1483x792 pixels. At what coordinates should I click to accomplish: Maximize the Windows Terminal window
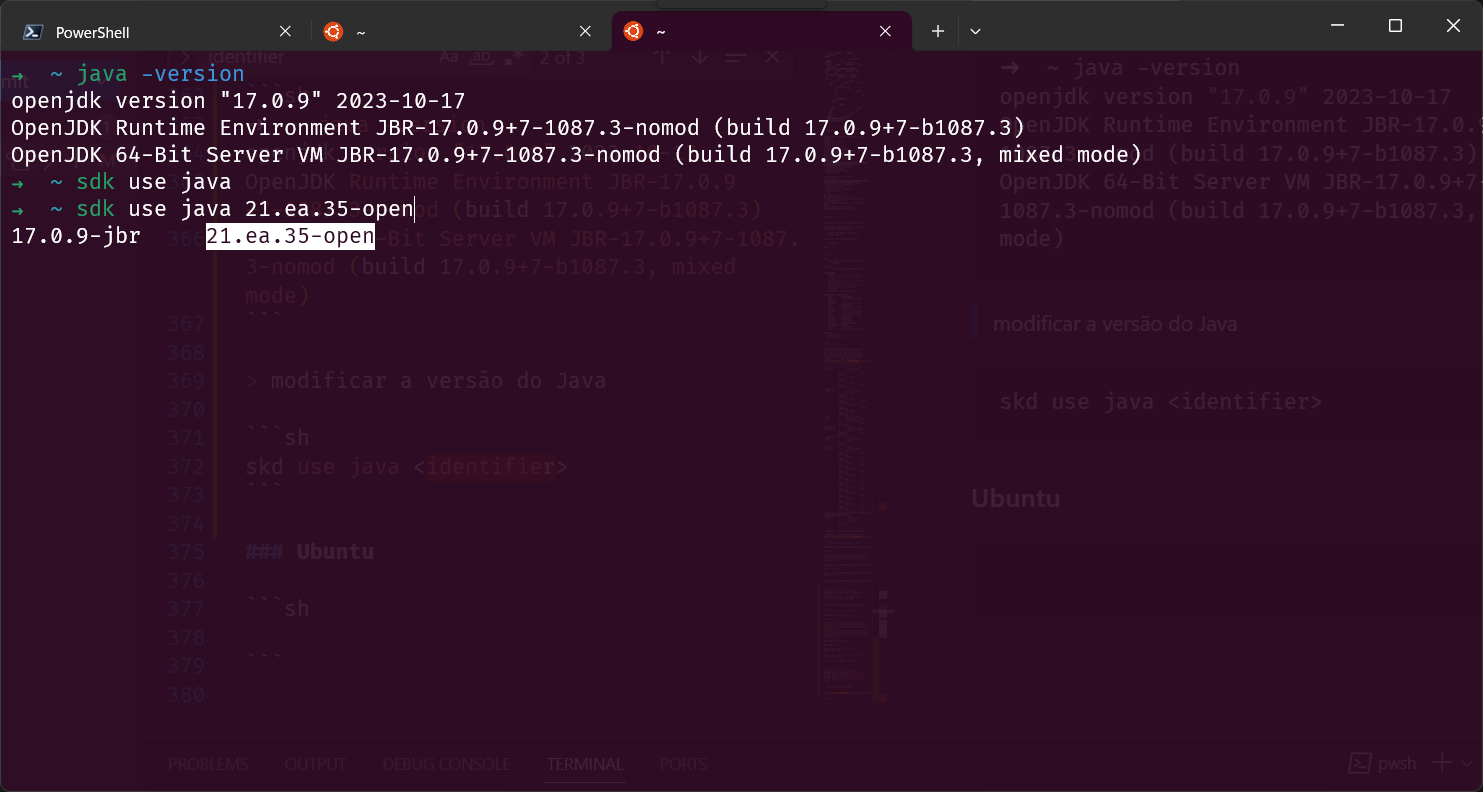pos(1395,26)
